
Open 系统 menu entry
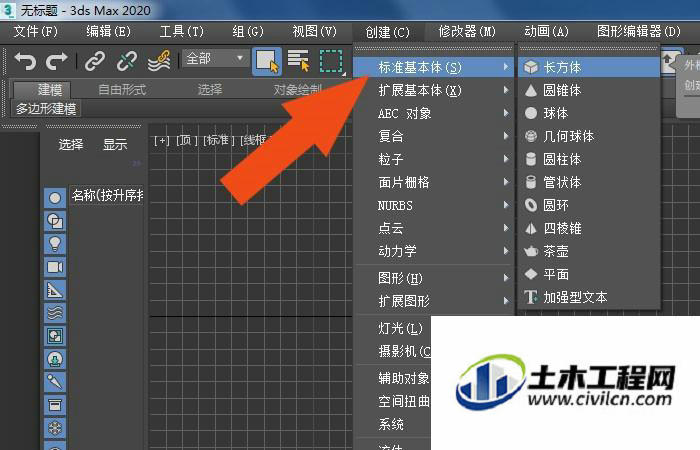click(x=393, y=424)
